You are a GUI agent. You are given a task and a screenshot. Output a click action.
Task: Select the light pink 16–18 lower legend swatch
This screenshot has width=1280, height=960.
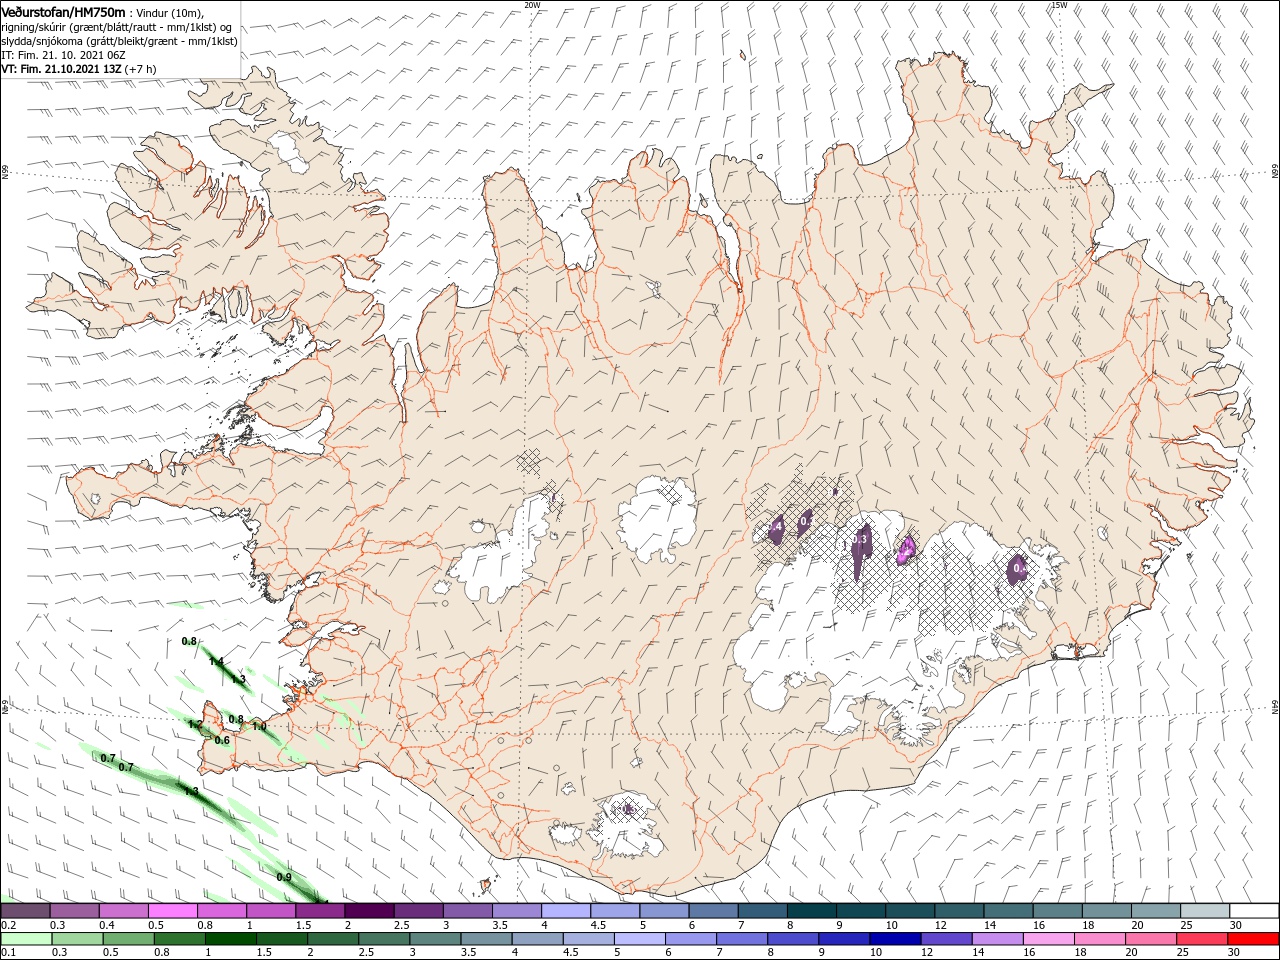click(1047, 939)
